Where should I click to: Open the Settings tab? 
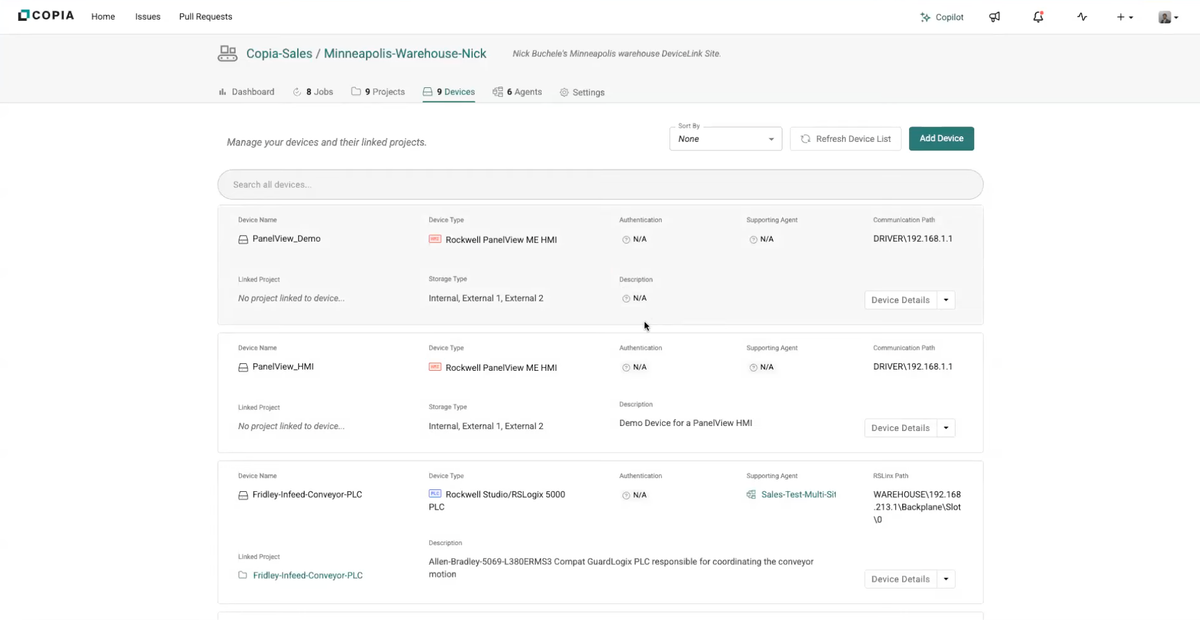coord(582,92)
